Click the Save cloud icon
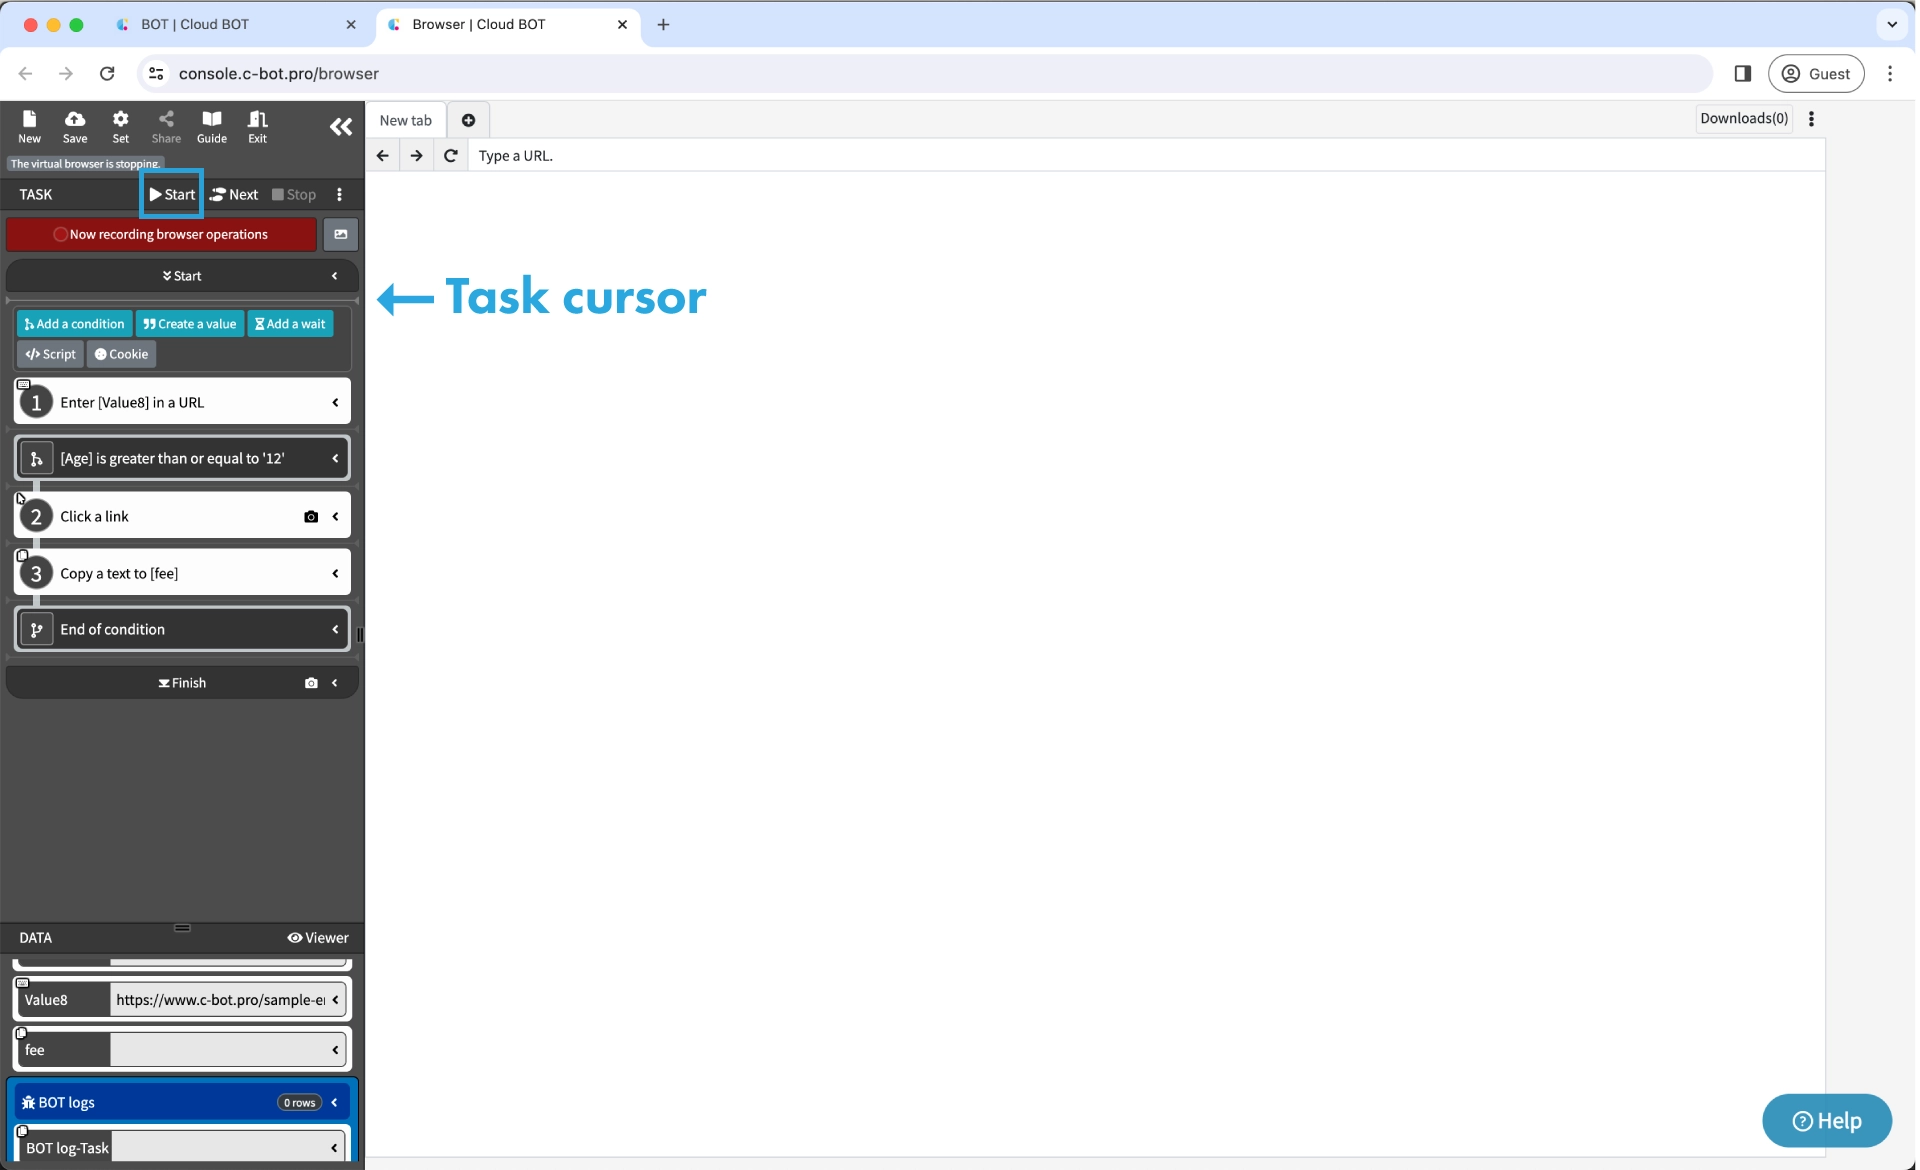 coord(75,126)
